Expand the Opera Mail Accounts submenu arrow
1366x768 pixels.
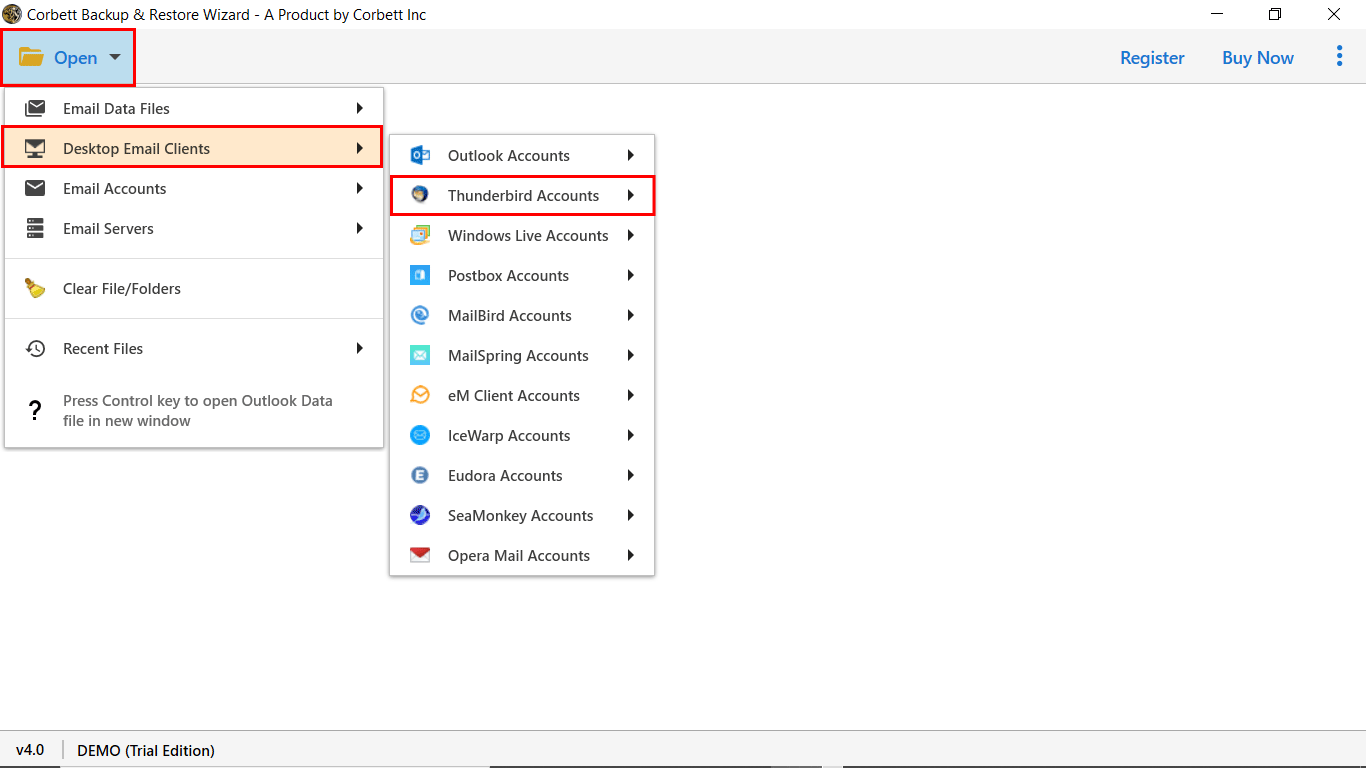631,555
